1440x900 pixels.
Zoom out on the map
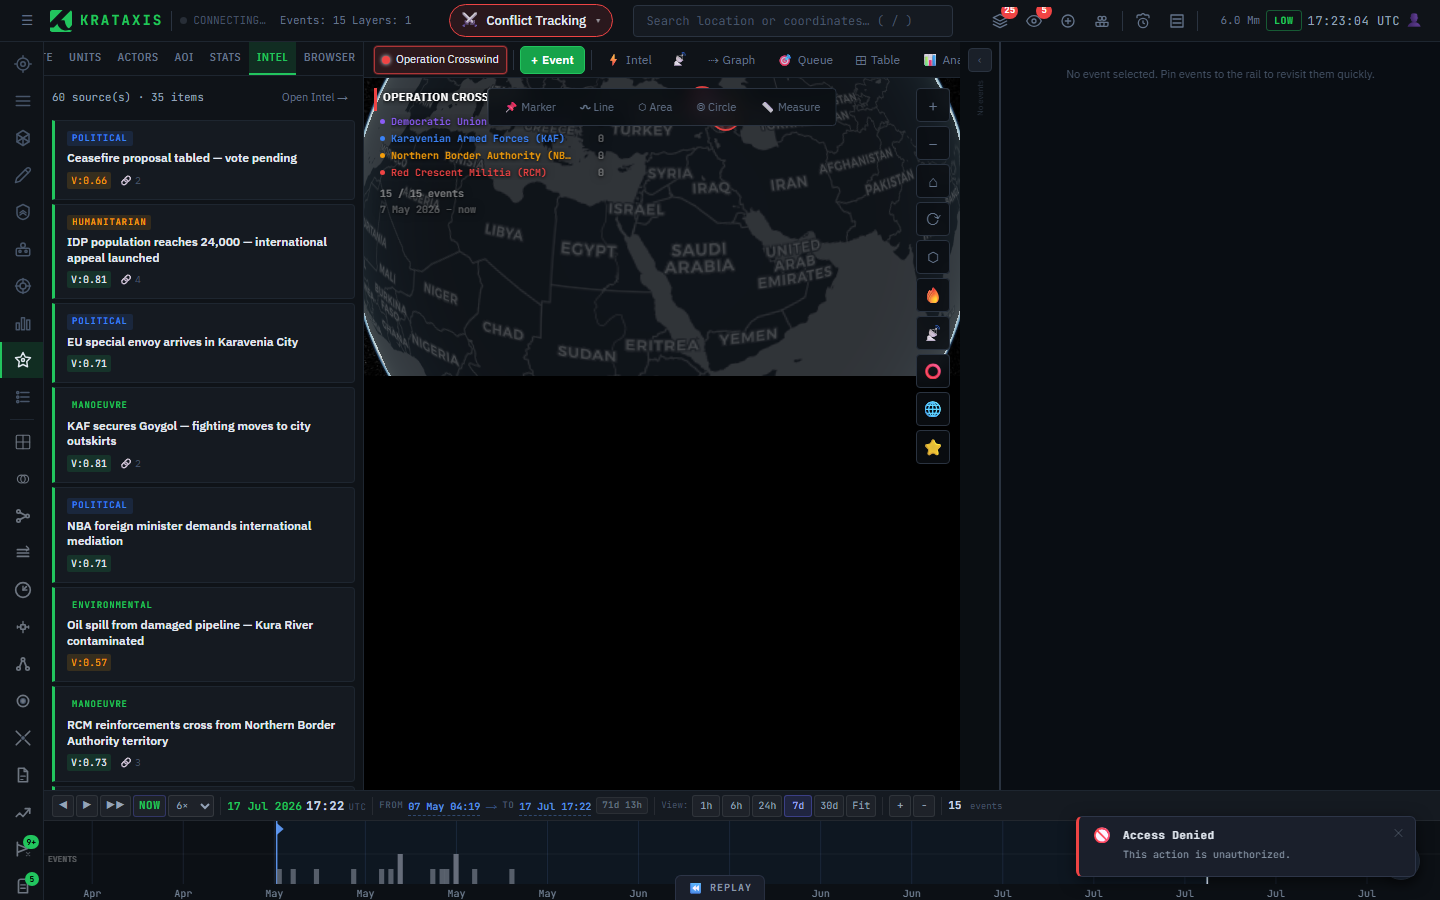(x=933, y=144)
